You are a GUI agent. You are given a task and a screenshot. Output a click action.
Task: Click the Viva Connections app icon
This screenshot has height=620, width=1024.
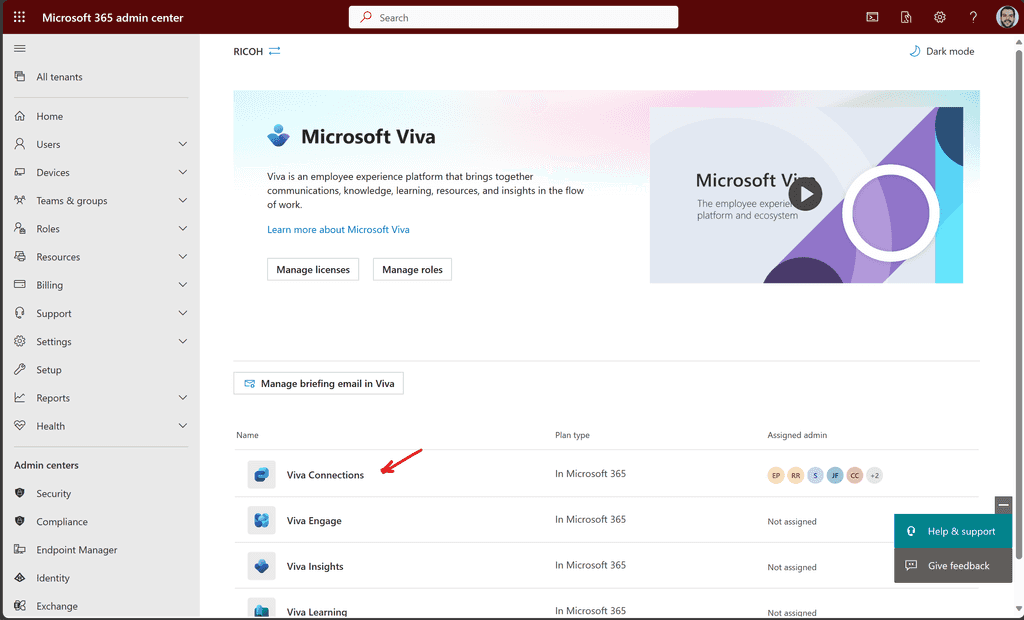click(261, 474)
